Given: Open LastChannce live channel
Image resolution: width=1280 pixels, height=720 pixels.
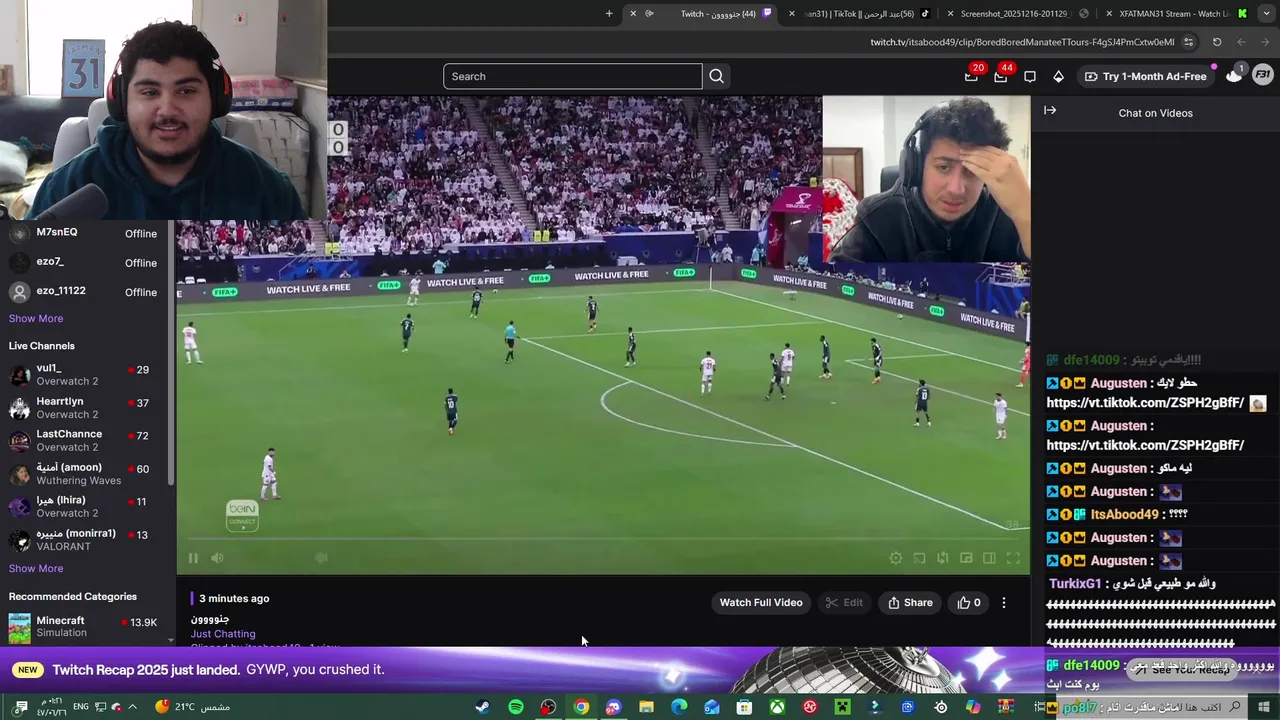Looking at the screenshot, I should 86,441.
